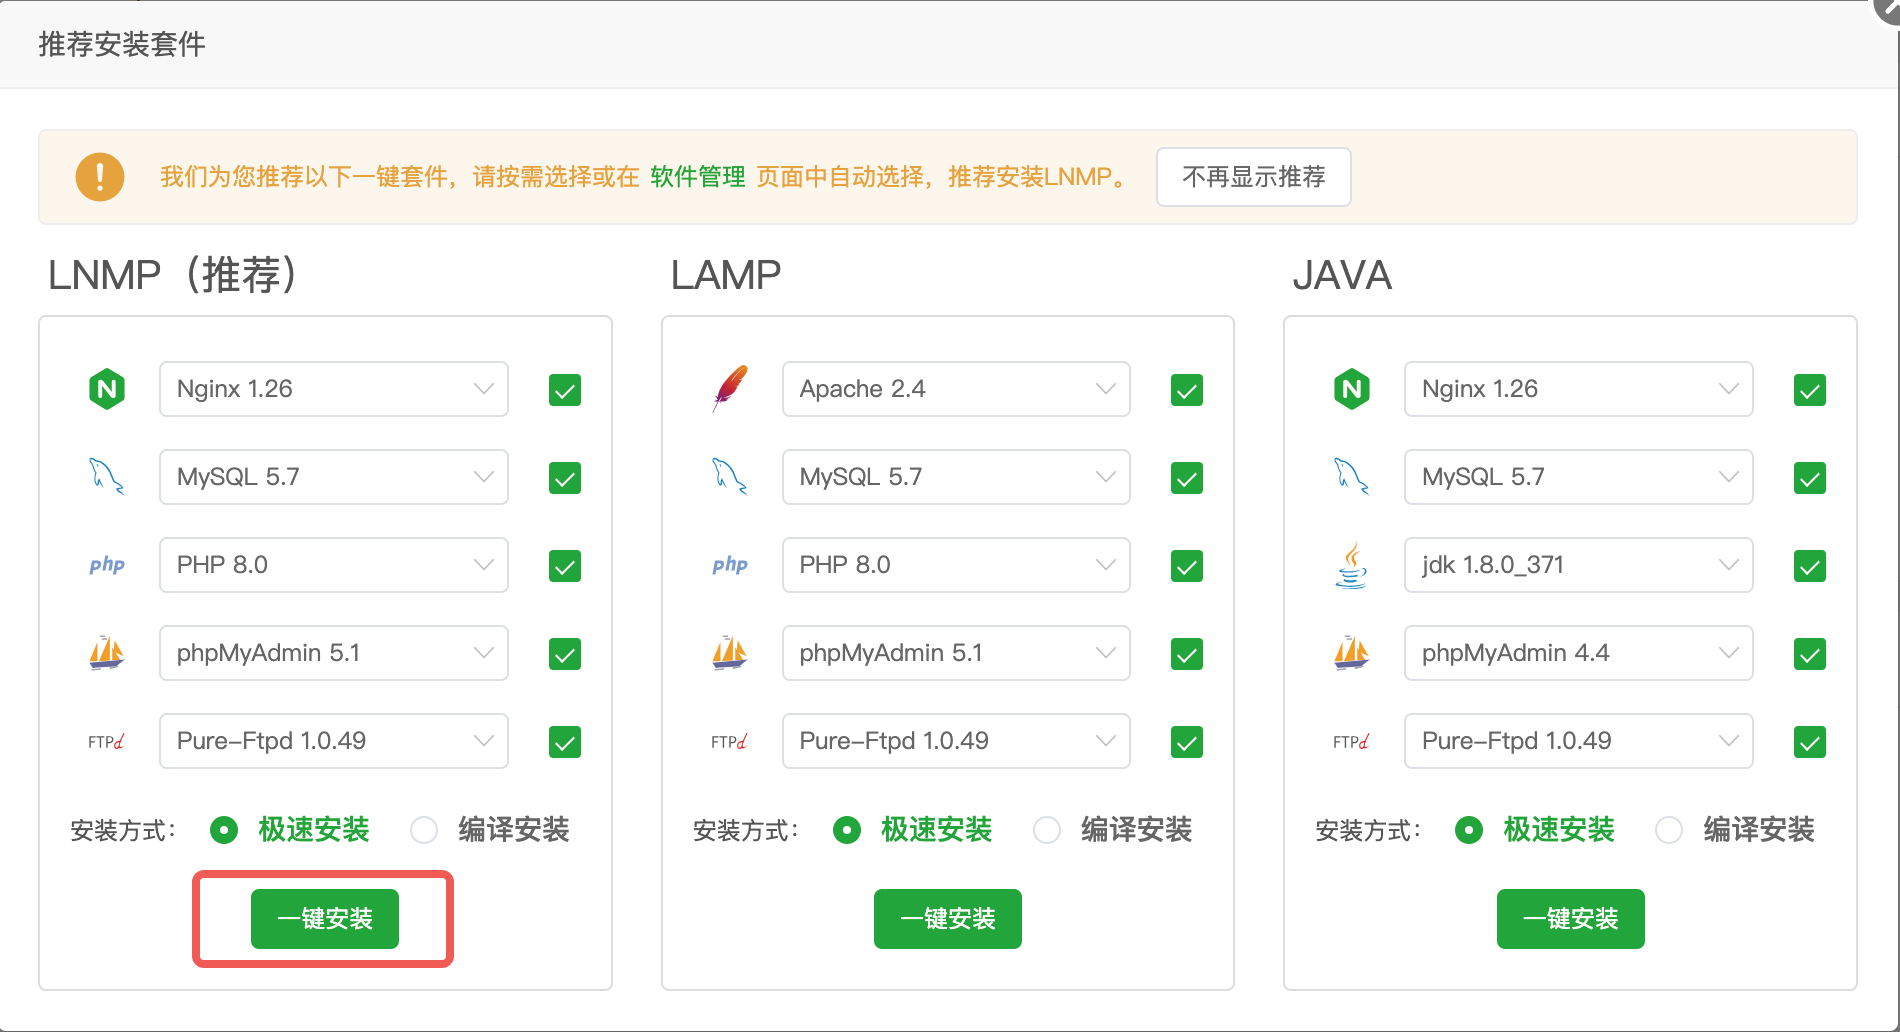Uncheck the Nginx 1.26 checkbox in LNMP
1900x1032 pixels.
click(x=565, y=390)
